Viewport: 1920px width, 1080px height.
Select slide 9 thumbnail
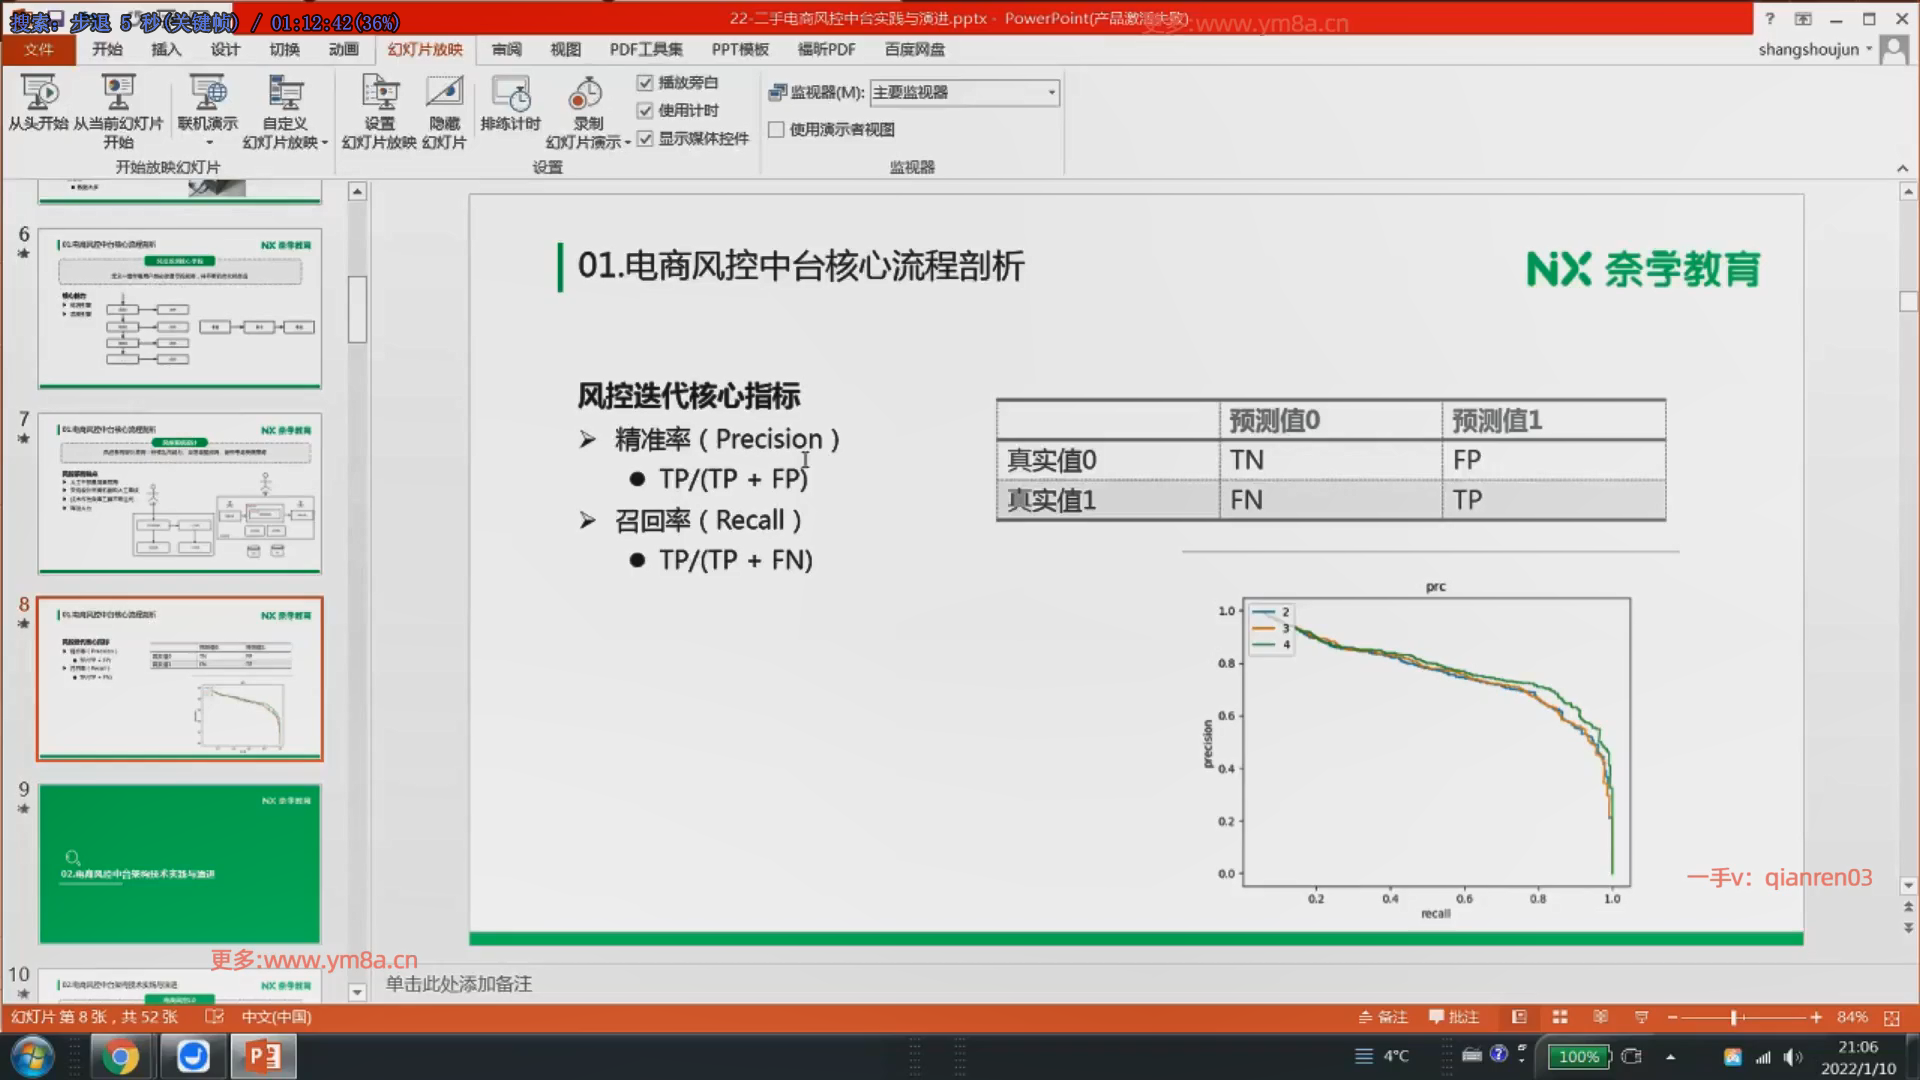click(180, 864)
